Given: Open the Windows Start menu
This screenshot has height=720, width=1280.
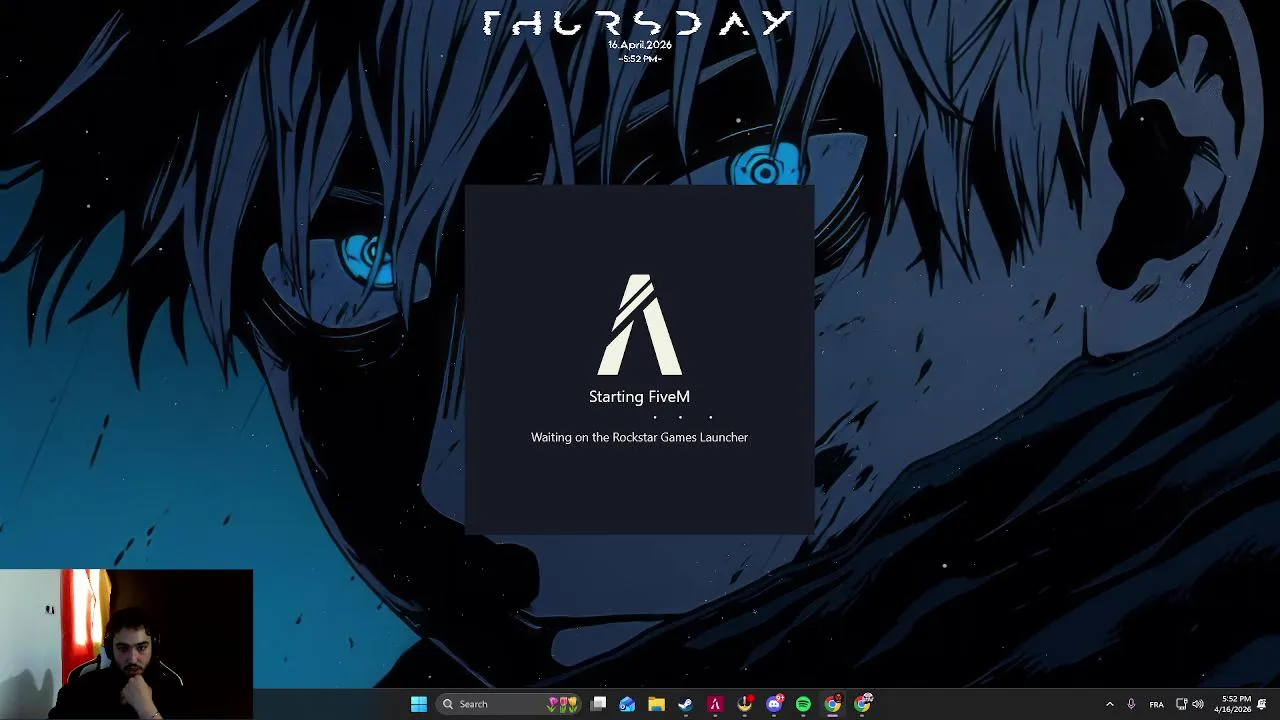Looking at the screenshot, I should click(419, 704).
